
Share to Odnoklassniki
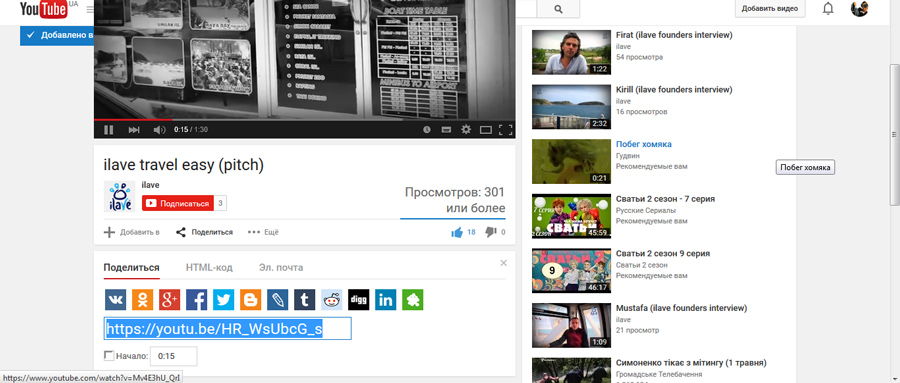142,300
